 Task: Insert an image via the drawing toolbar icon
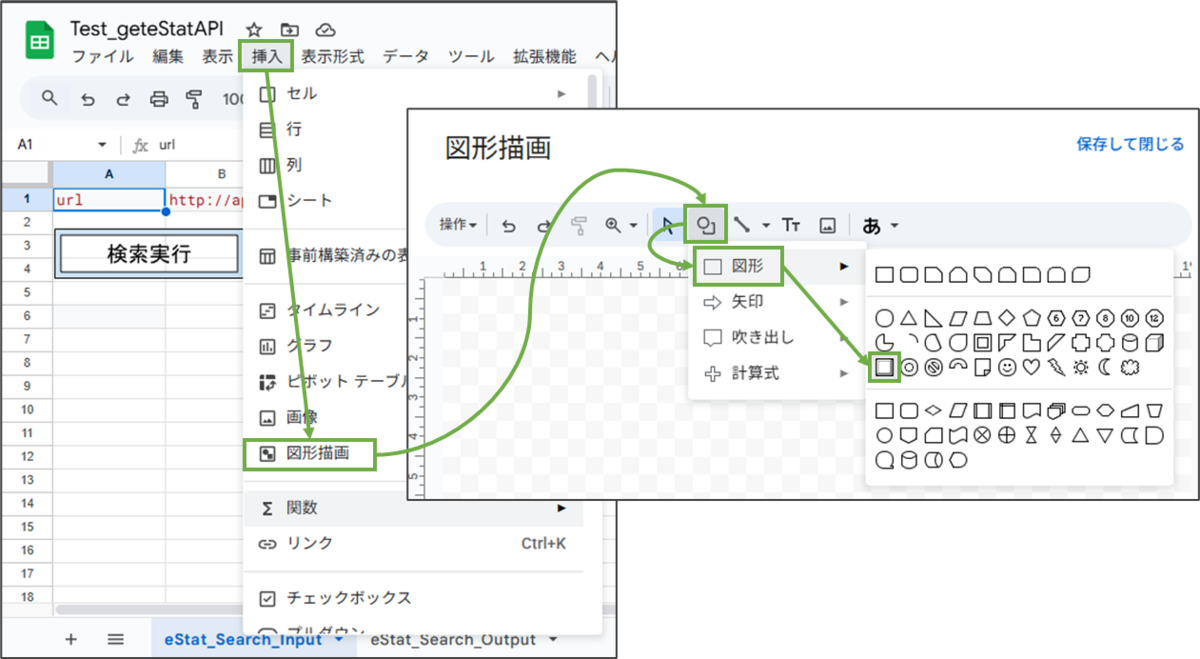(x=828, y=225)
